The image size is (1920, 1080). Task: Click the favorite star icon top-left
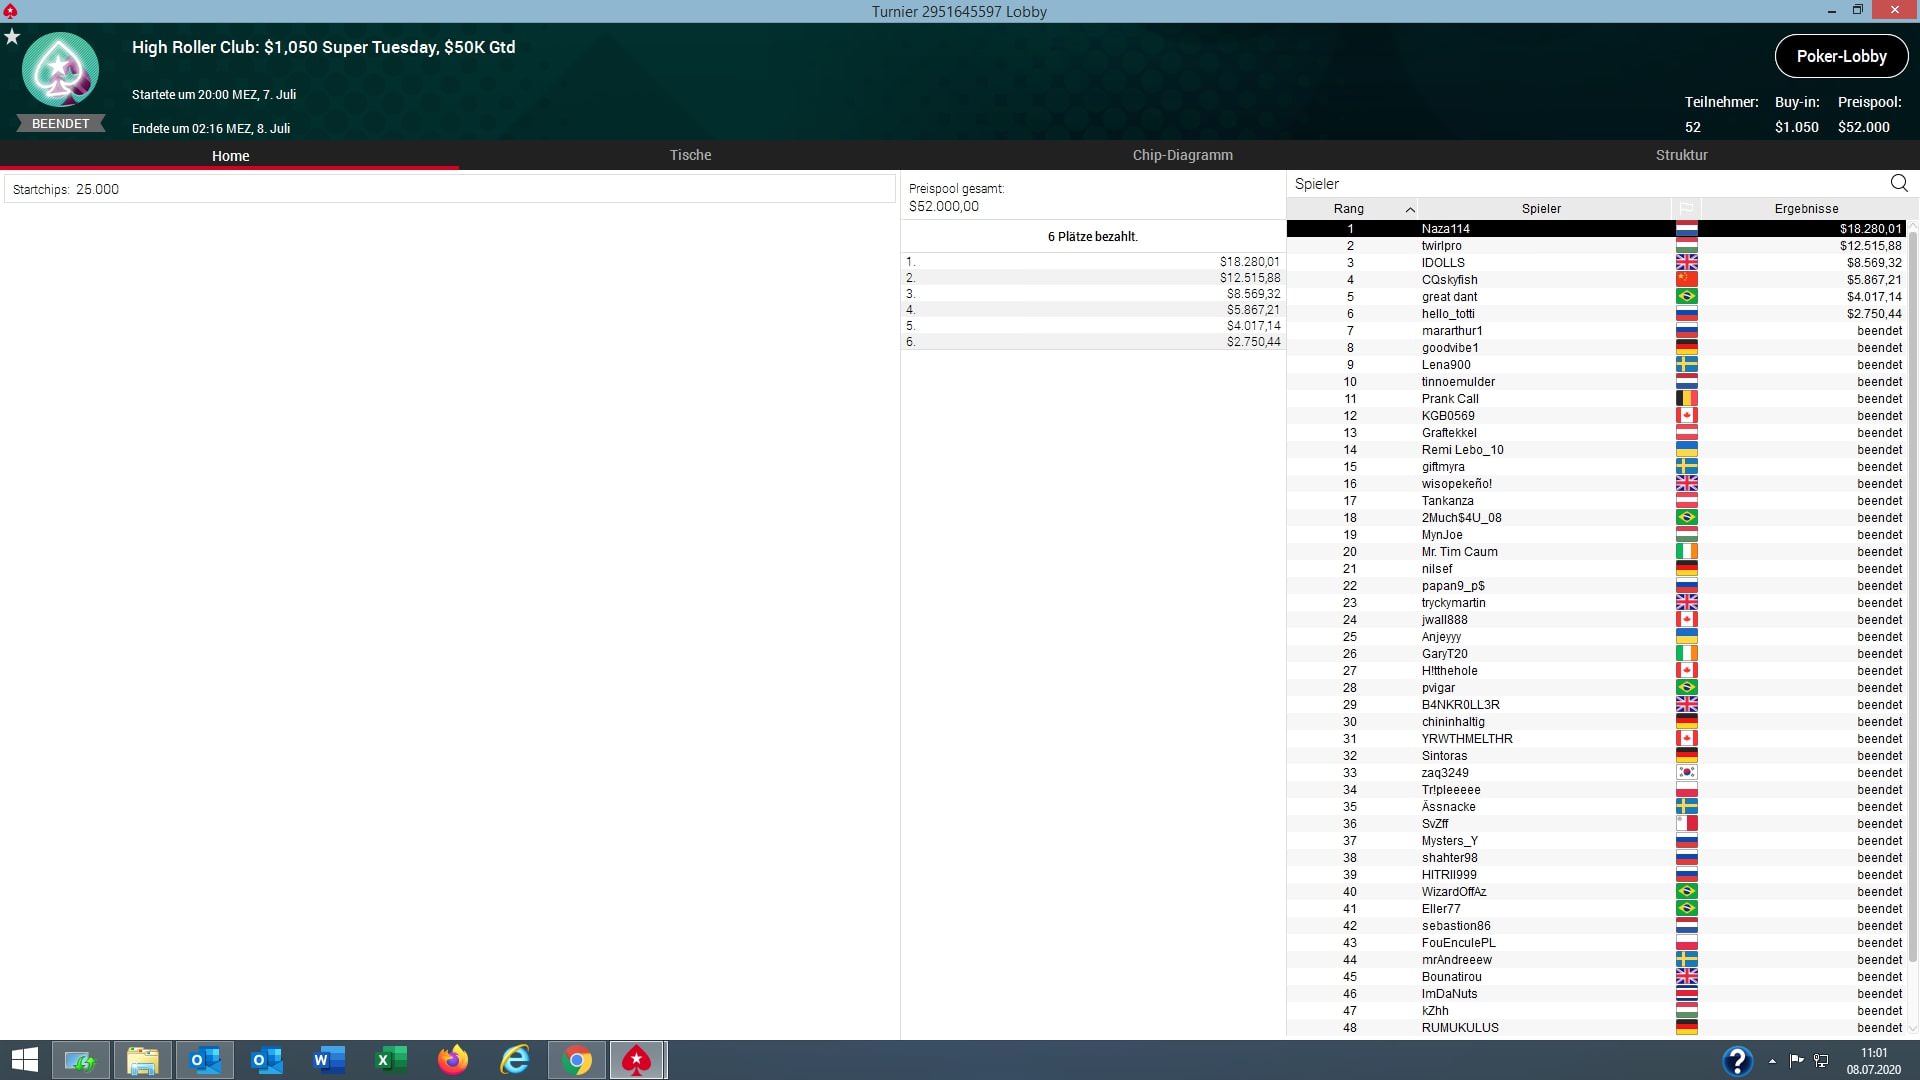[12, 37]
